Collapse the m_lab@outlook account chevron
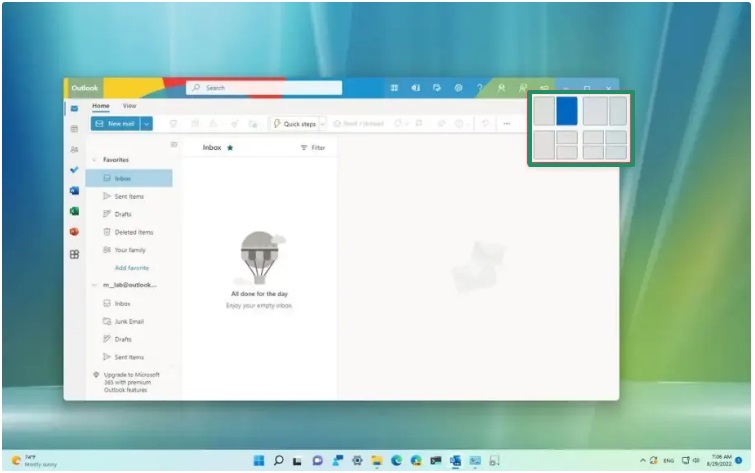 (94, 285)
